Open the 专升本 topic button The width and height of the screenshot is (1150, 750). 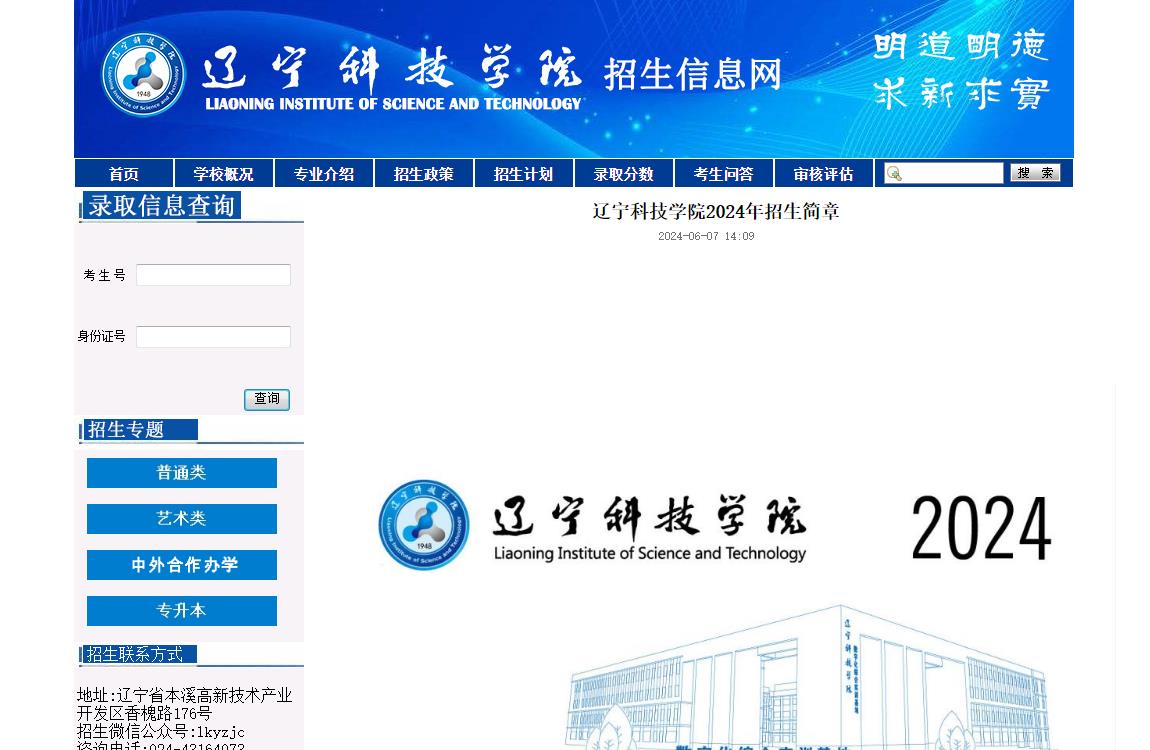tap(182, 611)
